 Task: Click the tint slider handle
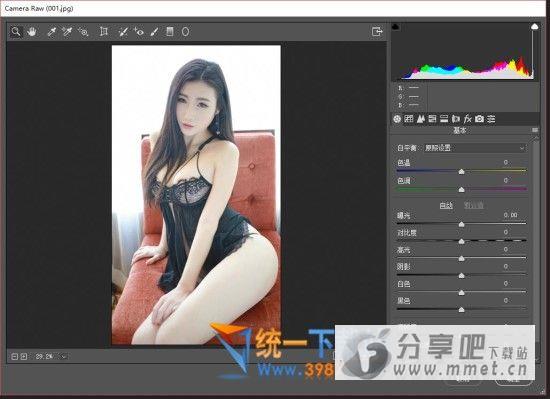point(462,190)
